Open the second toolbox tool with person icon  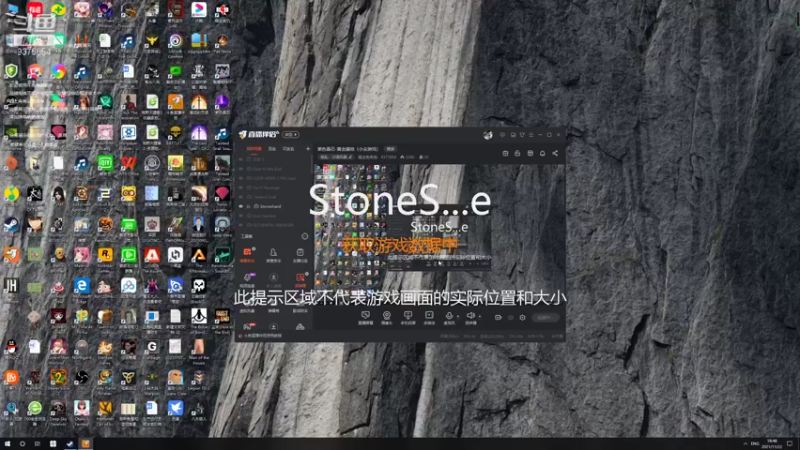(273, 254)
